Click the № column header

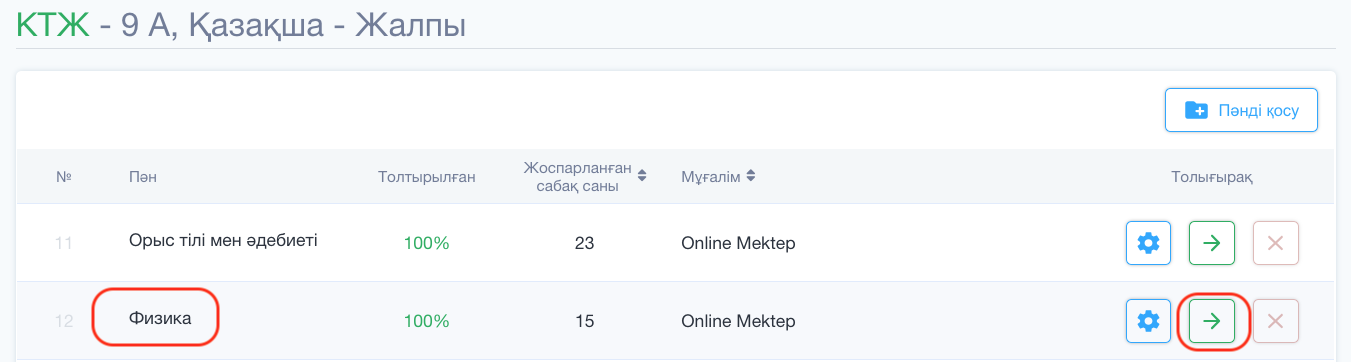click(64, 177)
